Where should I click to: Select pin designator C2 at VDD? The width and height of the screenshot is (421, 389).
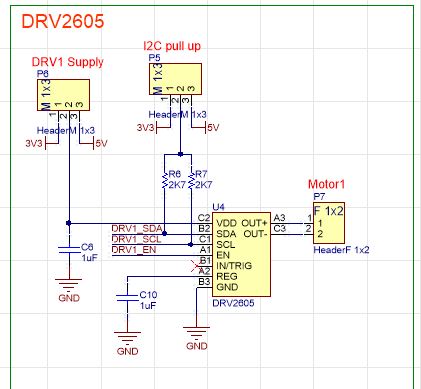point(204,218)
